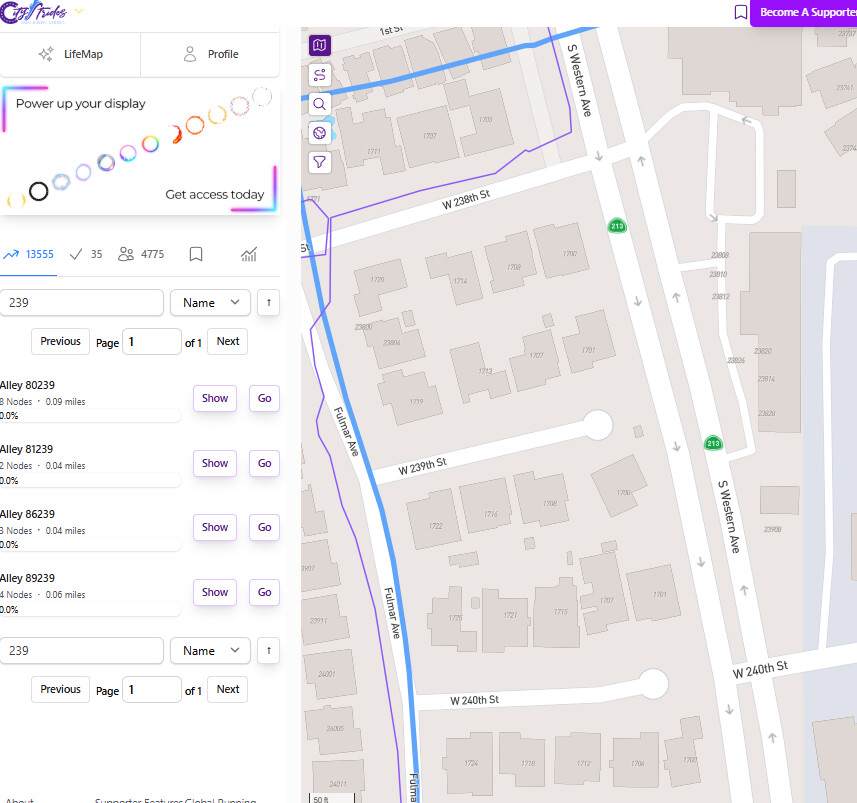
Task: Click the top search field containing 239
Action: coord(82,303)
